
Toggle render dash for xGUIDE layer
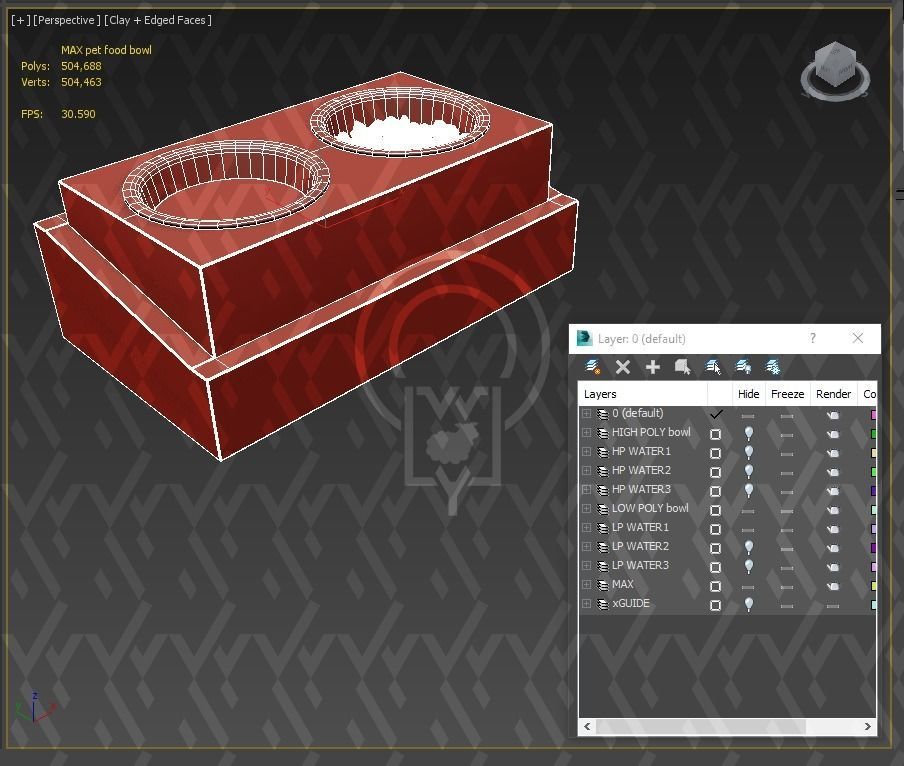[x=833, y=606]
